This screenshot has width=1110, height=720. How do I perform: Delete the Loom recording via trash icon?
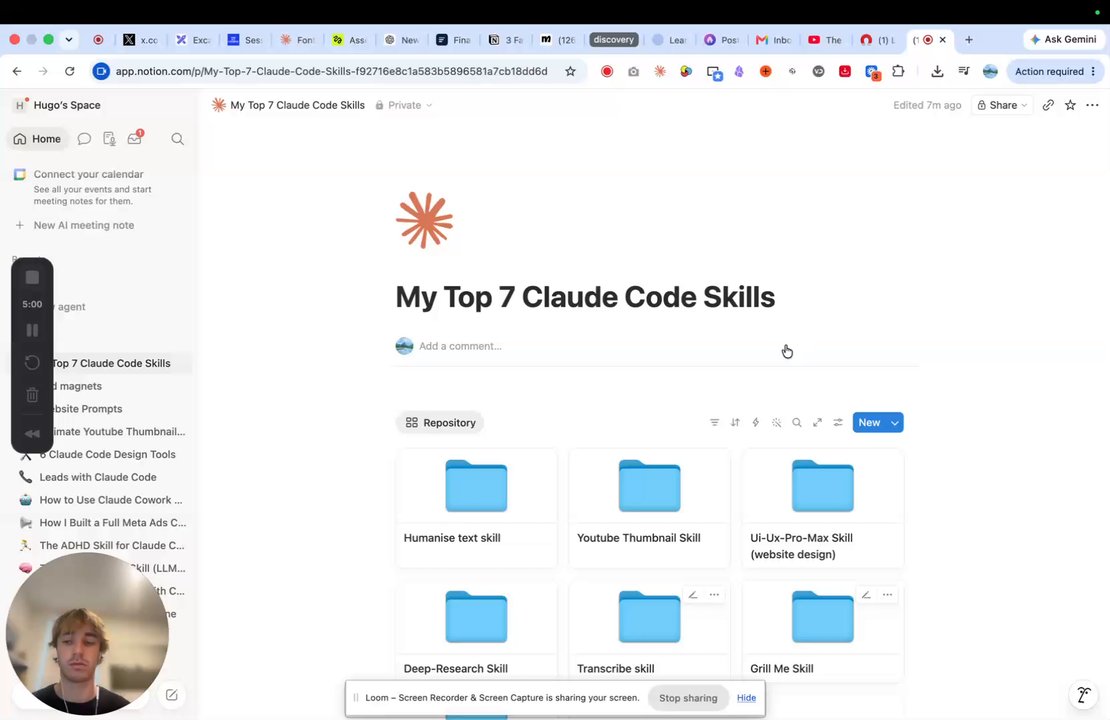tap(32, 395)
